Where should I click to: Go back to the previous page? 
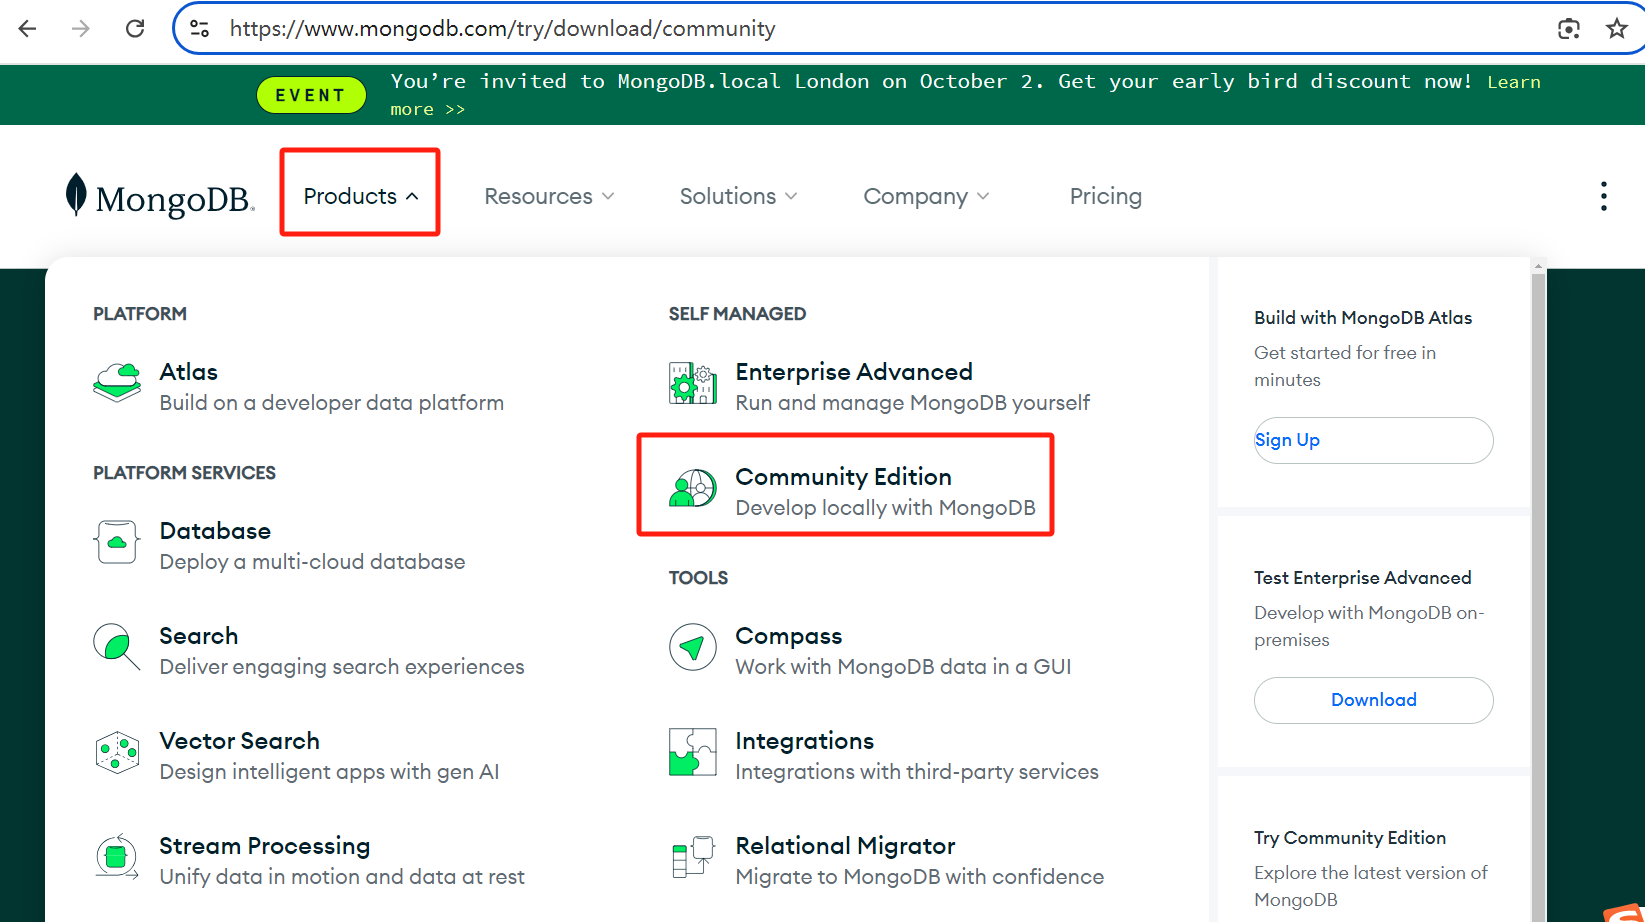(28, 29)
